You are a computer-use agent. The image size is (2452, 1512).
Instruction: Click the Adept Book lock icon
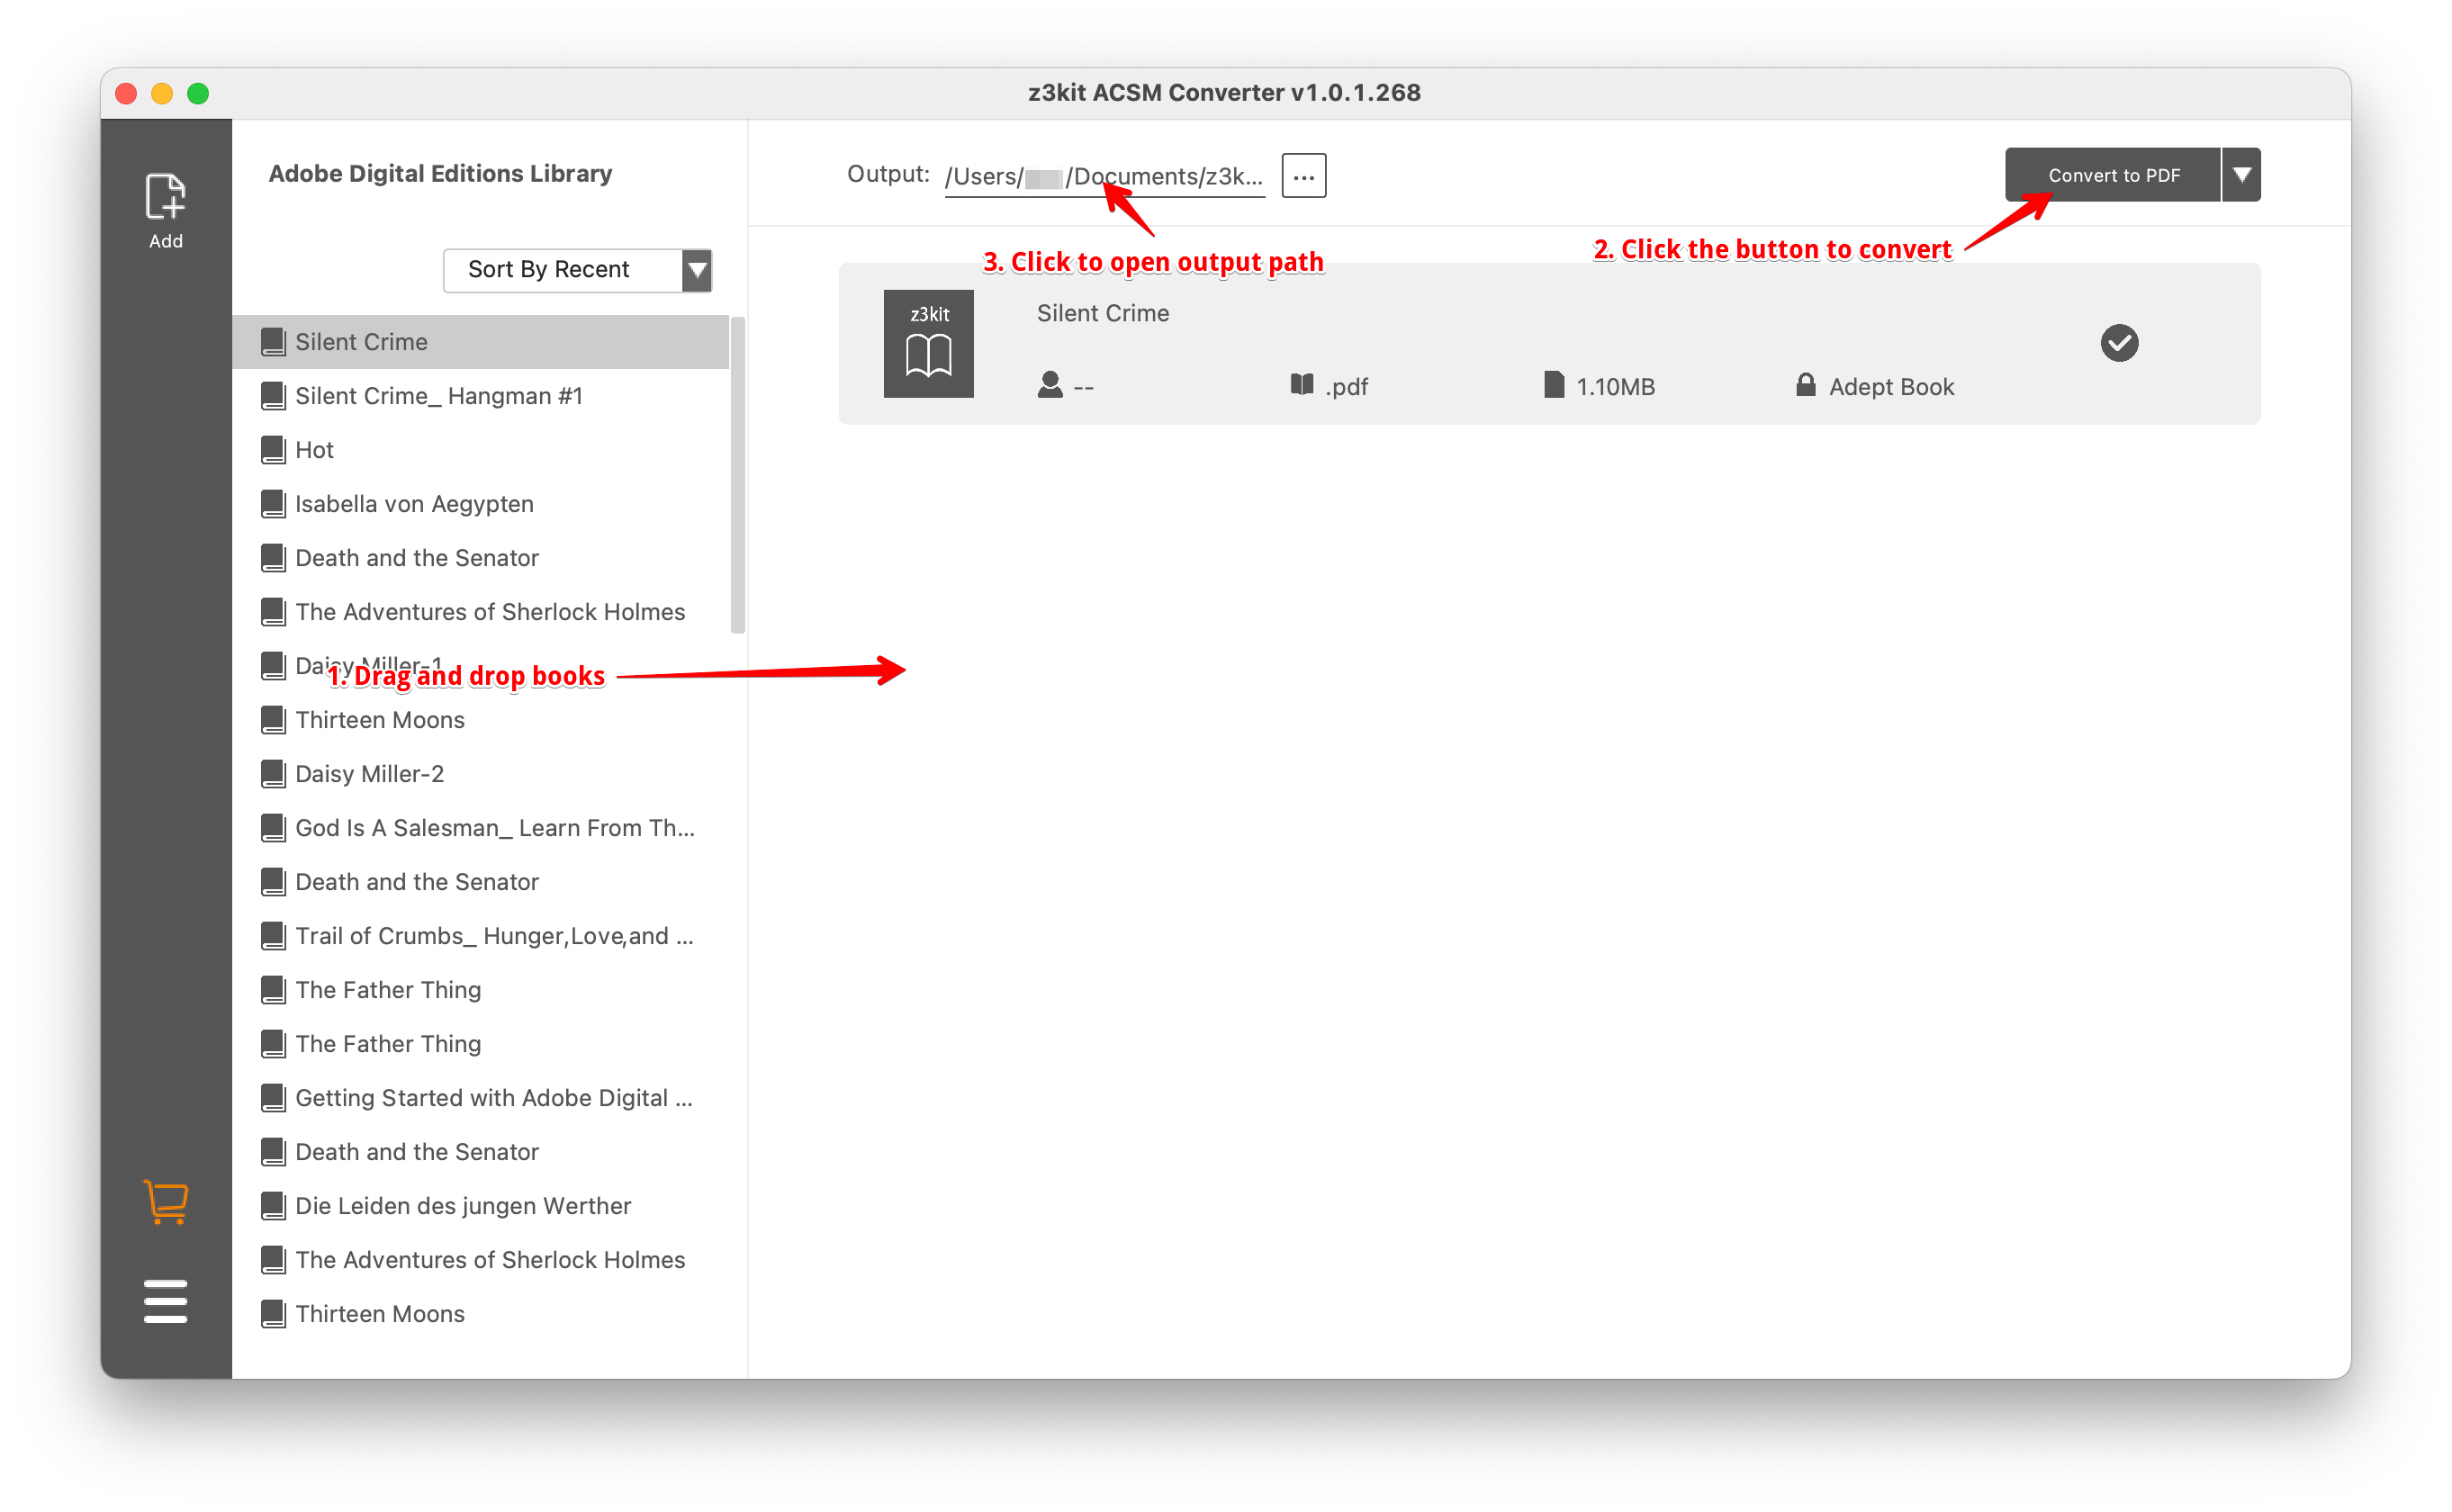tap(1805, 386)
